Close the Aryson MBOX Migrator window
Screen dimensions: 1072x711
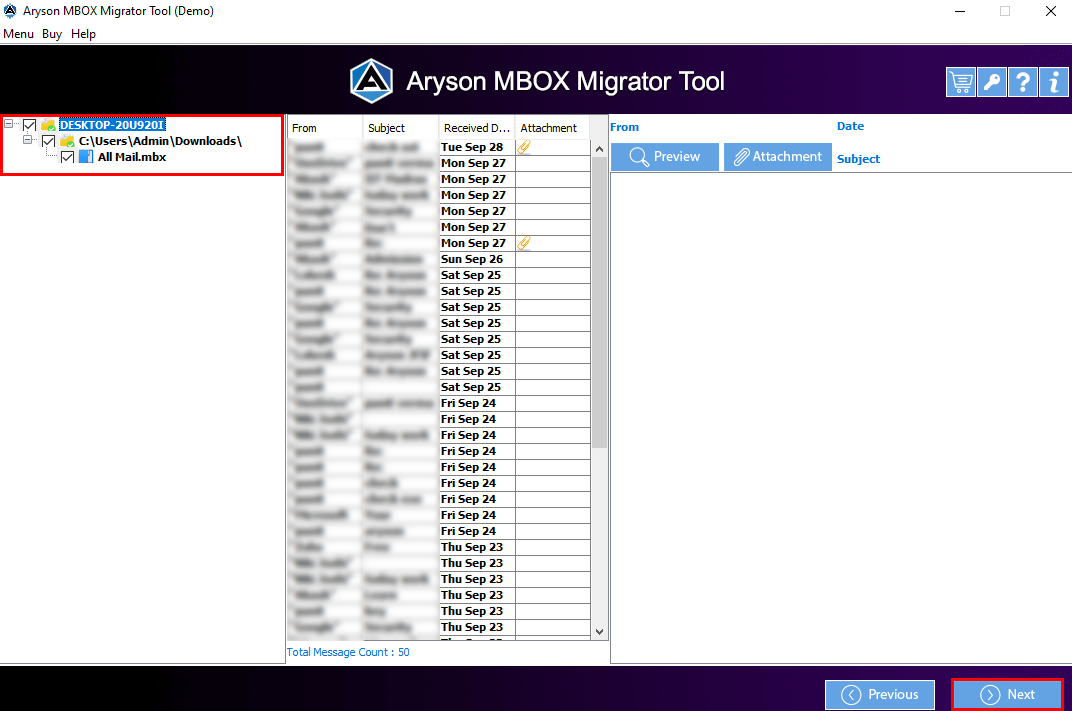coord(1051,11)
